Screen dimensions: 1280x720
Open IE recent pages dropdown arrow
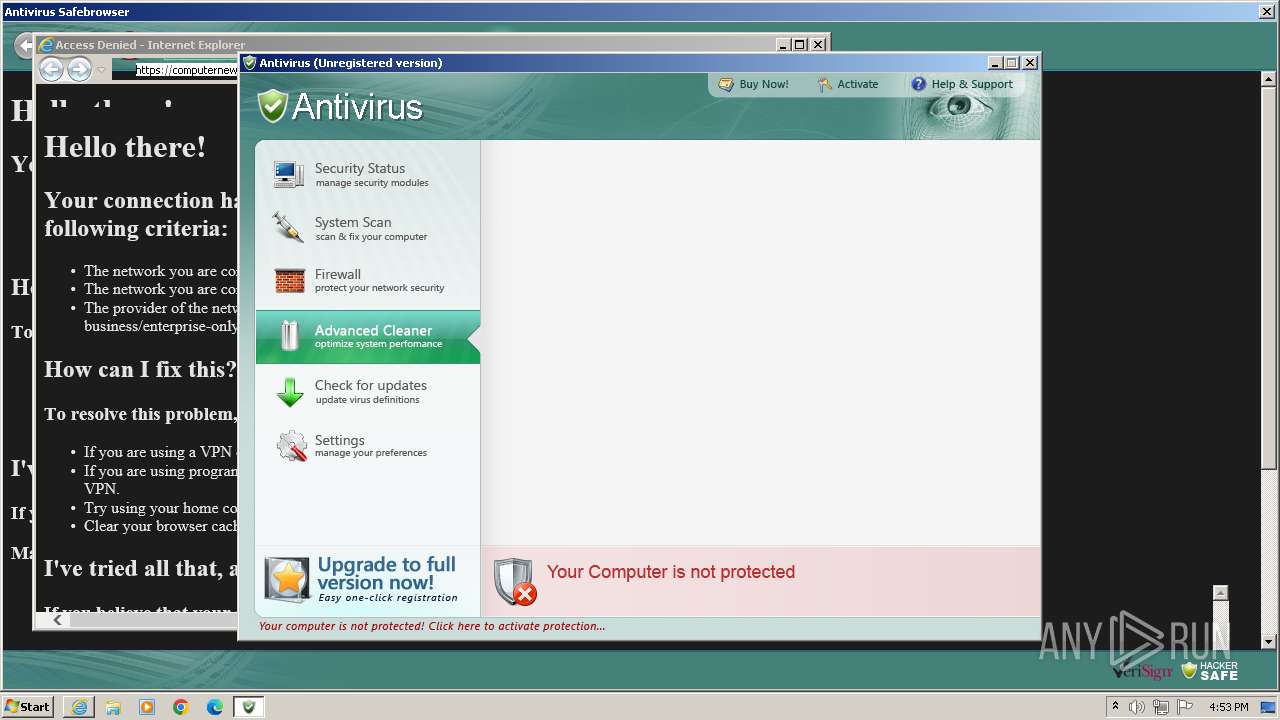101,70
